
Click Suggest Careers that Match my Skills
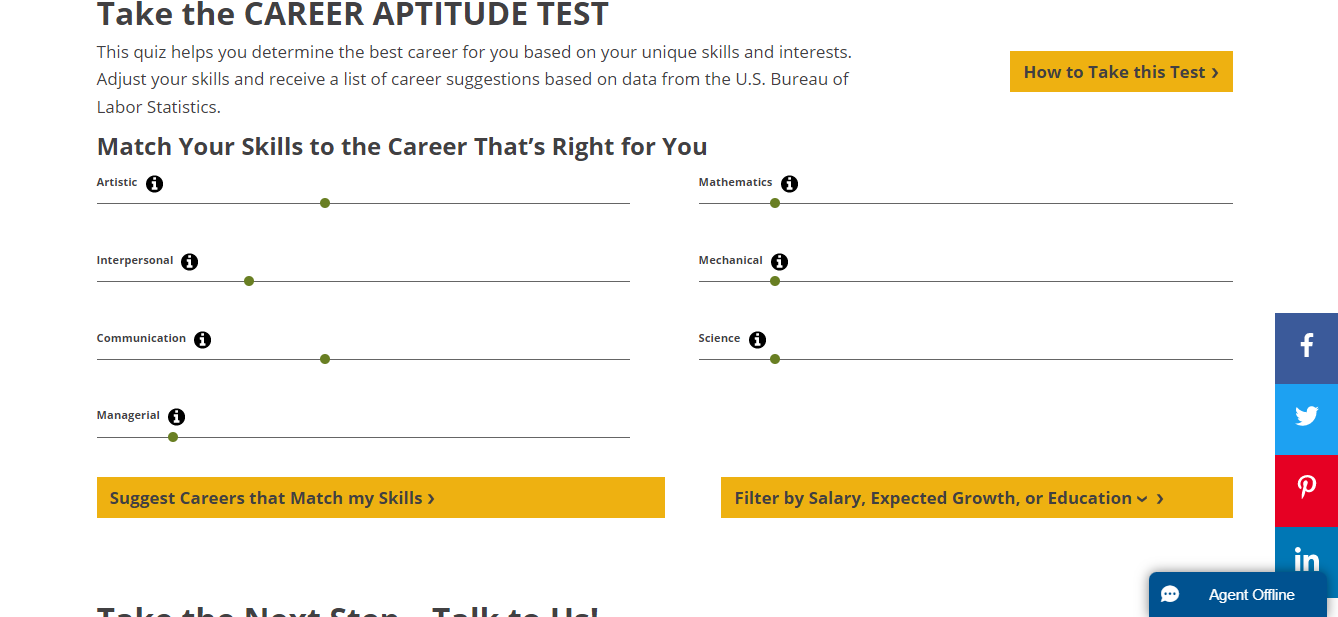[380, 497]
